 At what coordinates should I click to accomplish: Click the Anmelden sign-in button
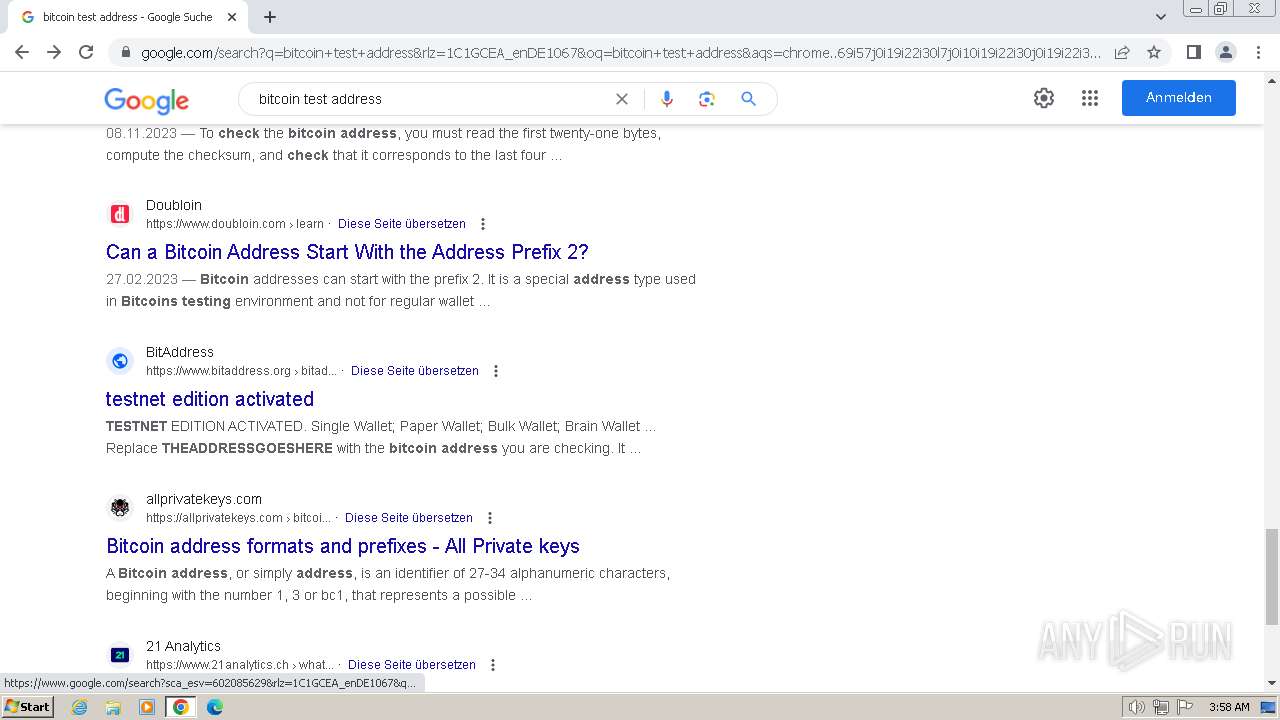(1179, 98)
